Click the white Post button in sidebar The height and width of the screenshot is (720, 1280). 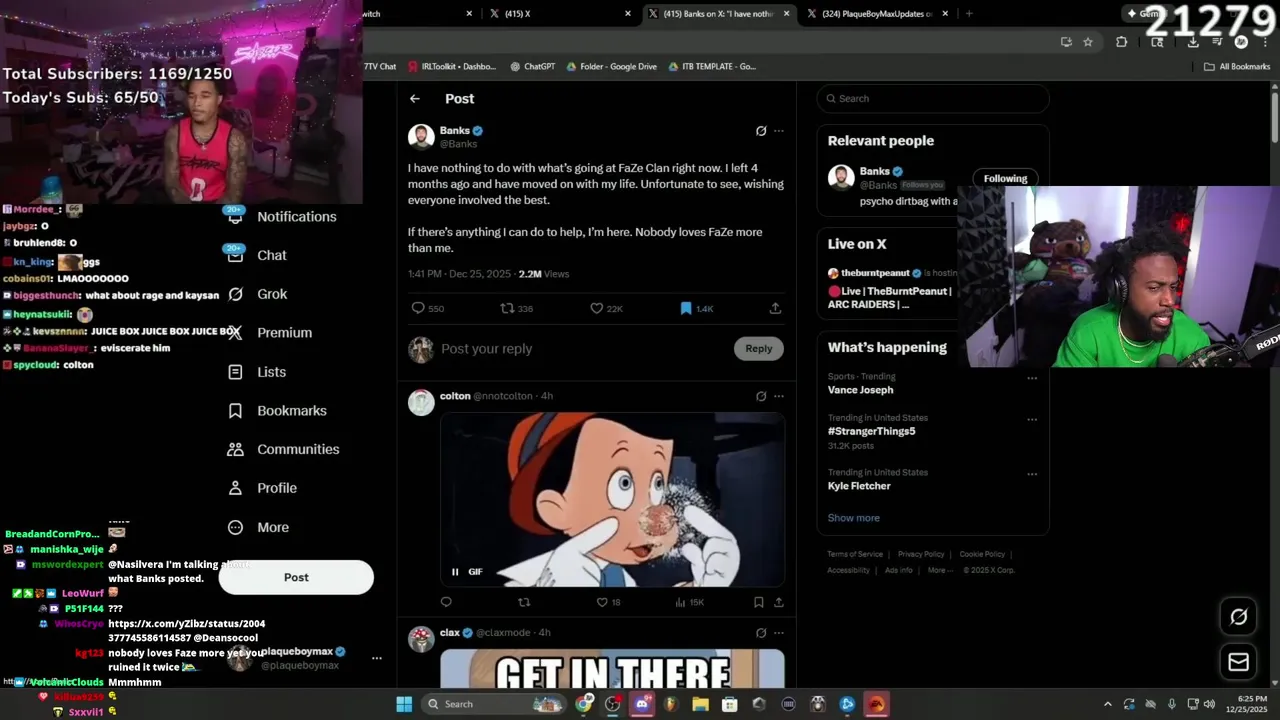click(296, 577)
